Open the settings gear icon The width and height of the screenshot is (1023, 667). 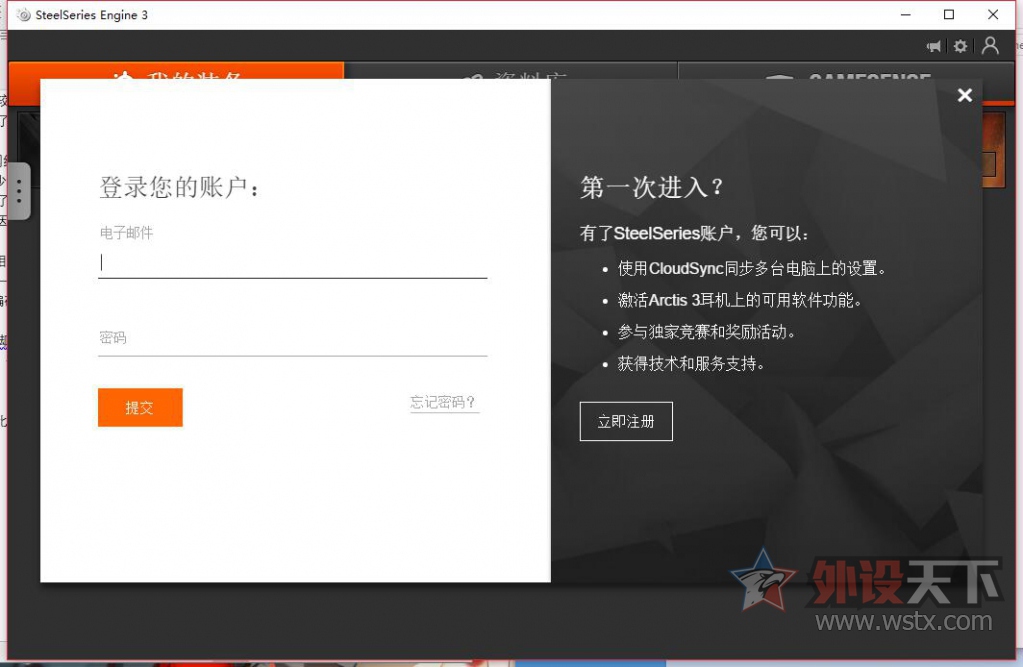tap(960, 46)
